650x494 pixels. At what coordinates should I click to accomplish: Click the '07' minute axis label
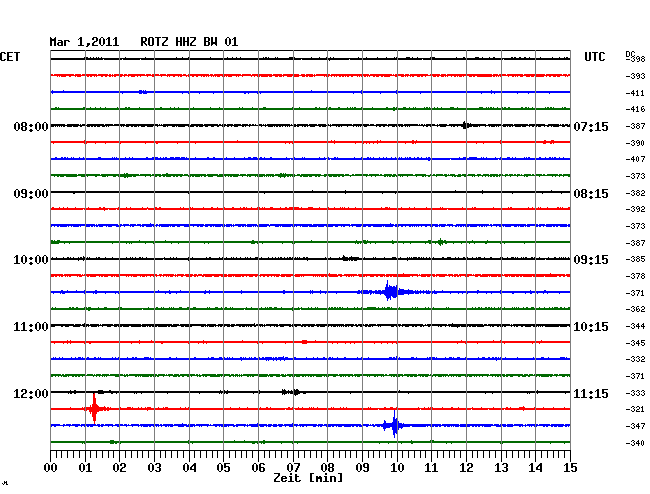(293, 467)
